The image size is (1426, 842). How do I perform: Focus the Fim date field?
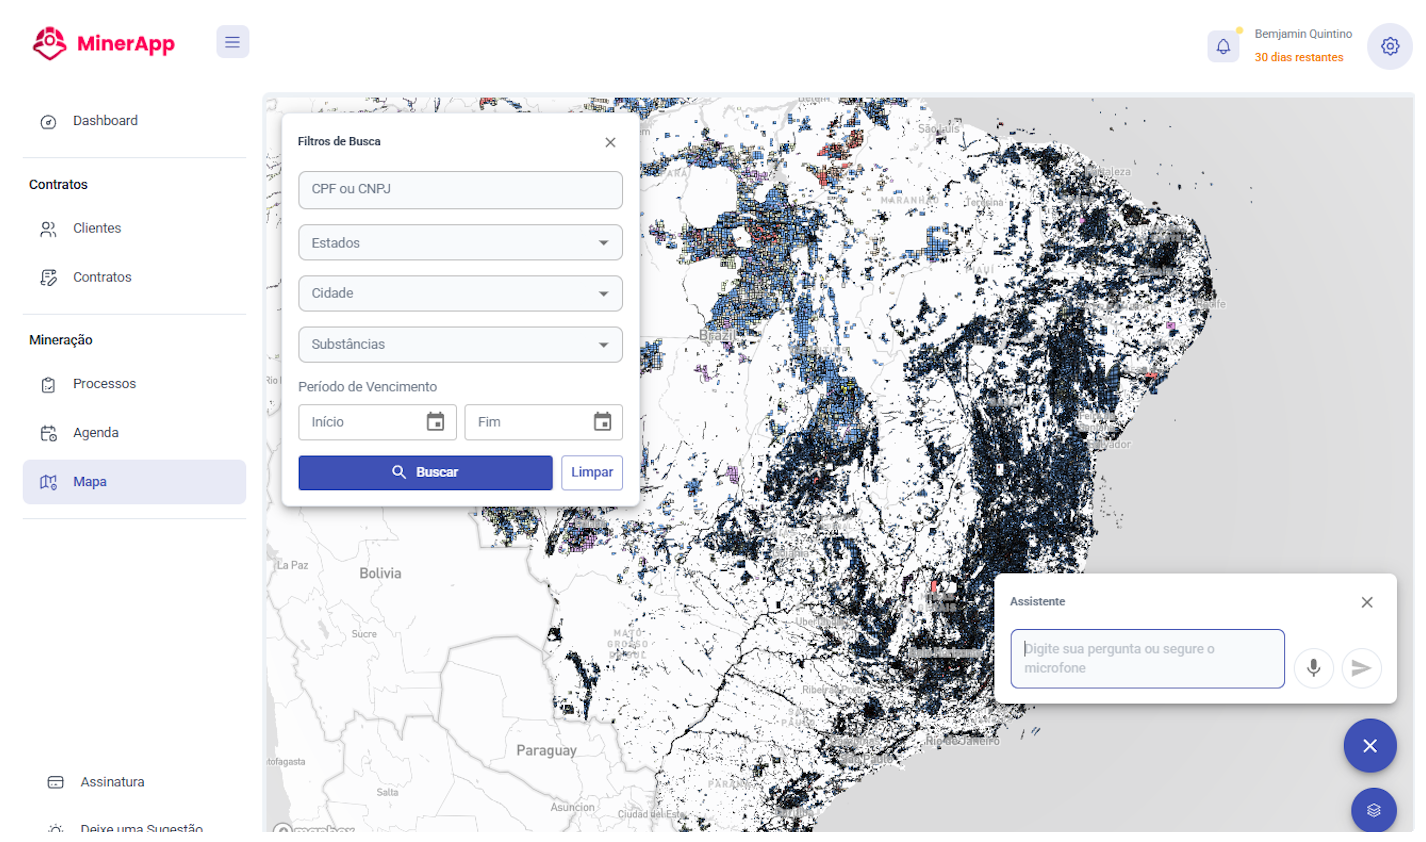point(543,422)
